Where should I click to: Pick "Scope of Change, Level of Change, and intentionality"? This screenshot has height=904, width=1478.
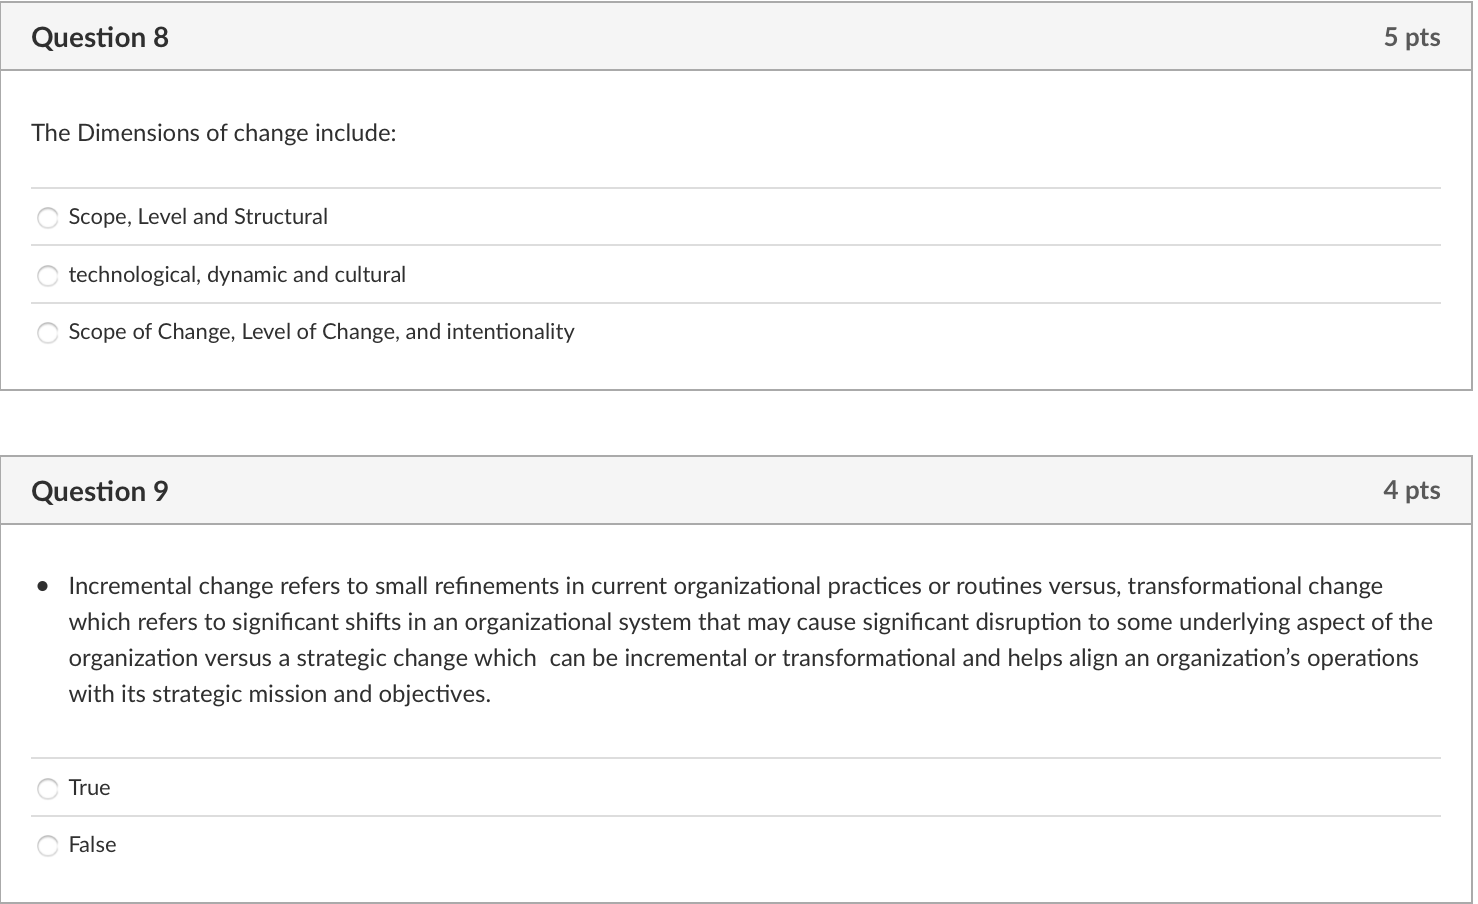click(47, 332)
